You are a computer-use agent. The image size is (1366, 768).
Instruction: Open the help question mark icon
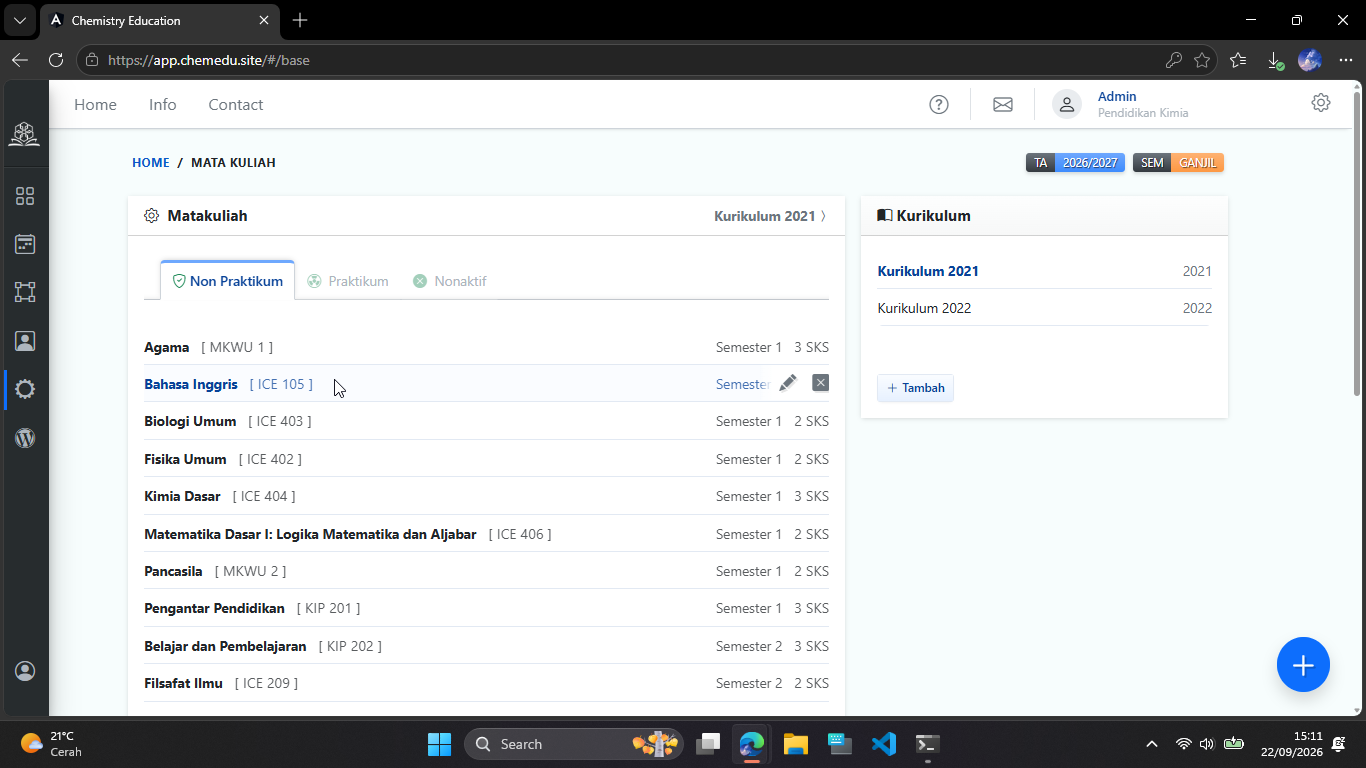tap(939, 104)
